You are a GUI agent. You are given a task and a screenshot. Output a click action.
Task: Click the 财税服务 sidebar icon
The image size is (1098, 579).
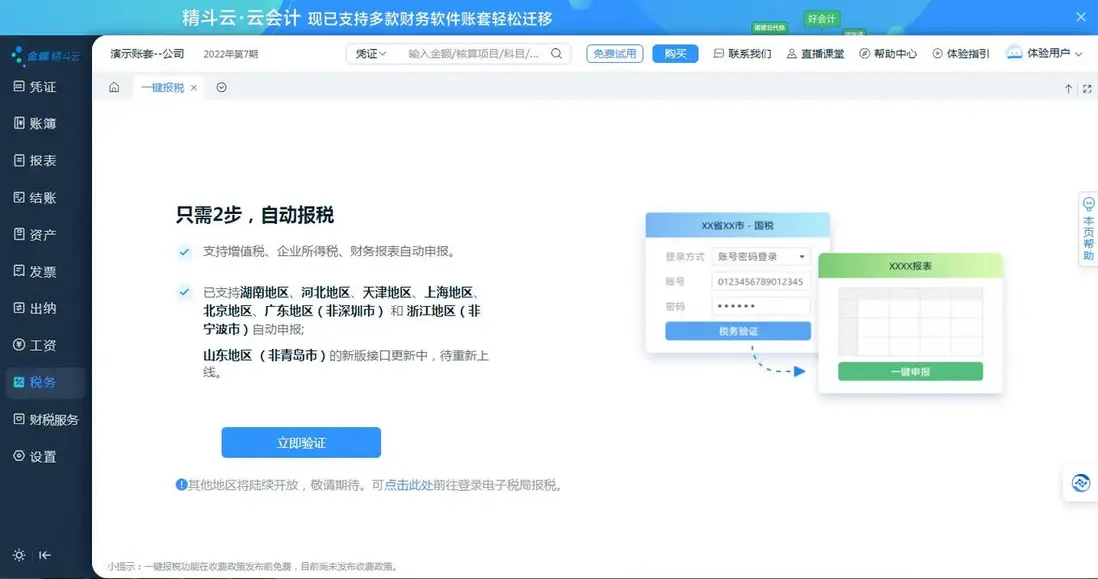click(19, 419)
